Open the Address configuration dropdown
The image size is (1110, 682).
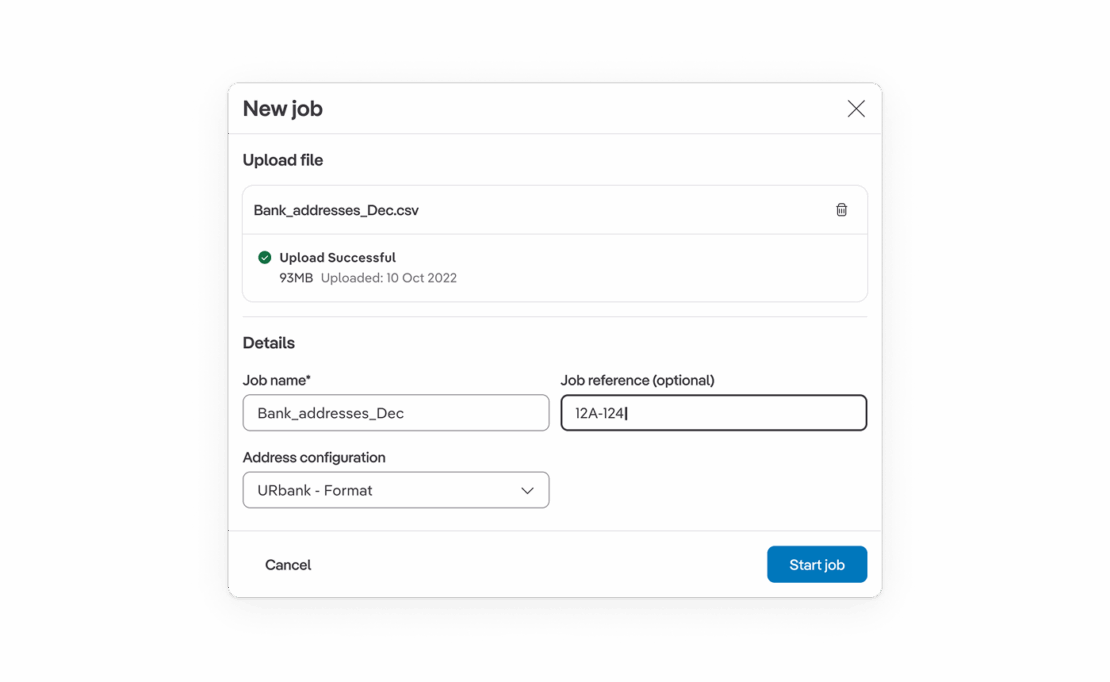click(x=396, y=490)
